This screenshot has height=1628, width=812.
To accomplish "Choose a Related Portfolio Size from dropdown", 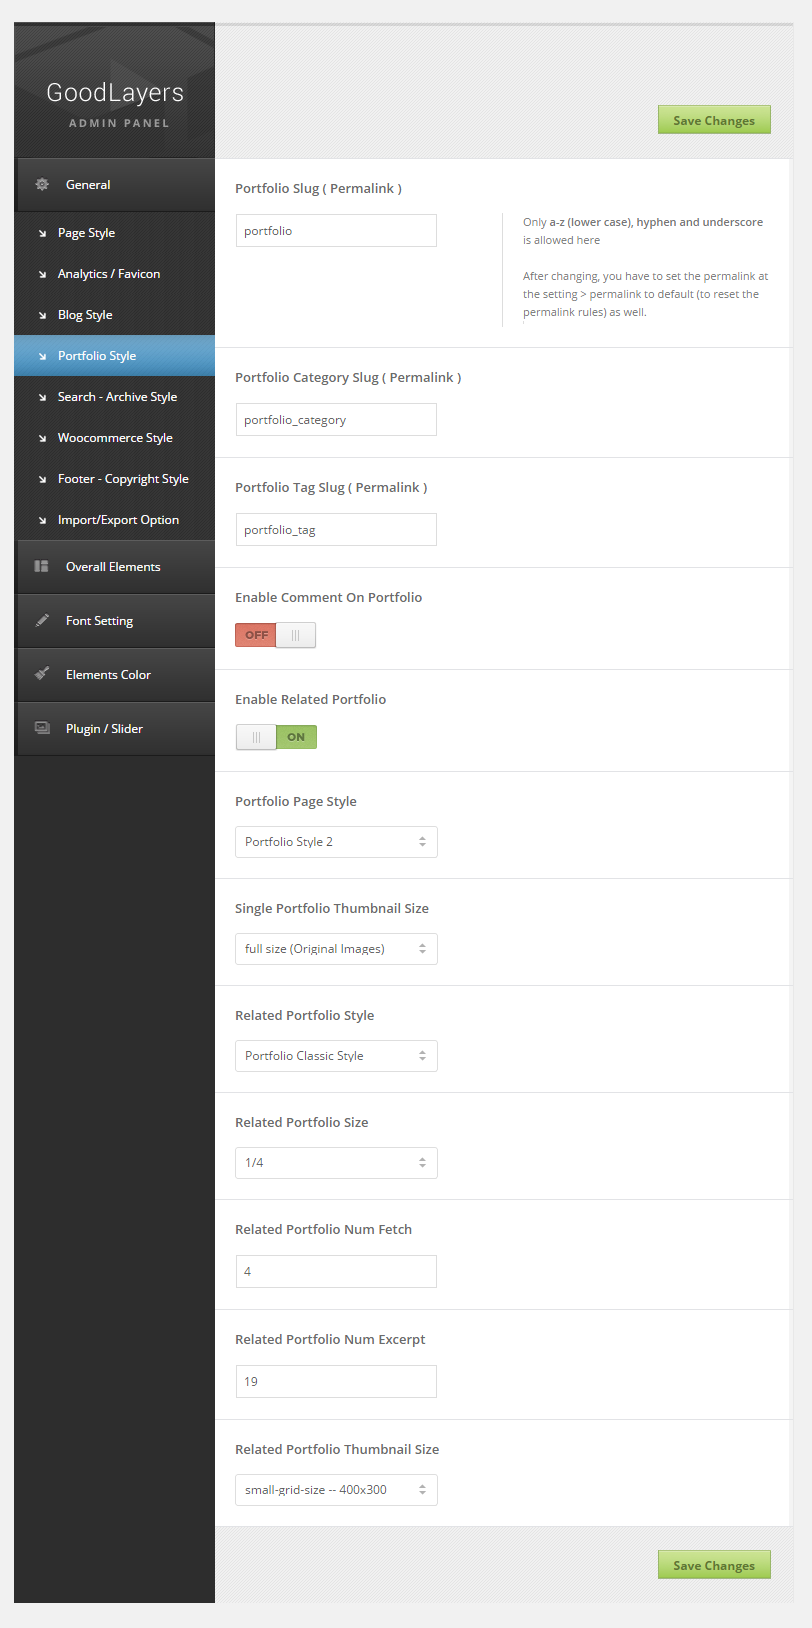I will (x=336, y=1163).
